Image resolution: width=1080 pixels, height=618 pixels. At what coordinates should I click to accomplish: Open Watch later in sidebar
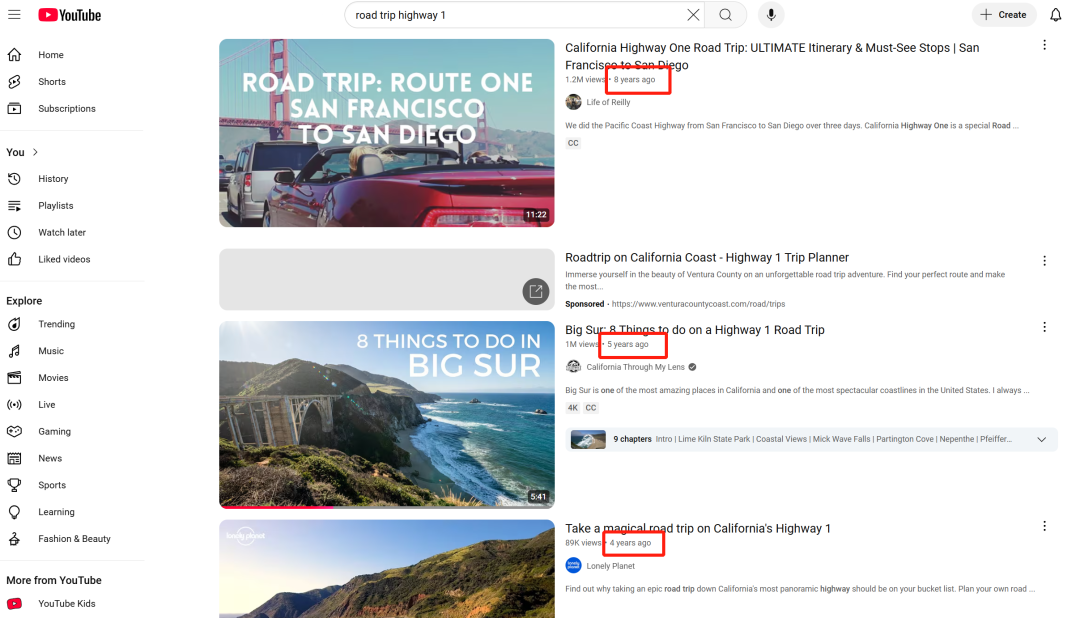(x=61, y=233)
